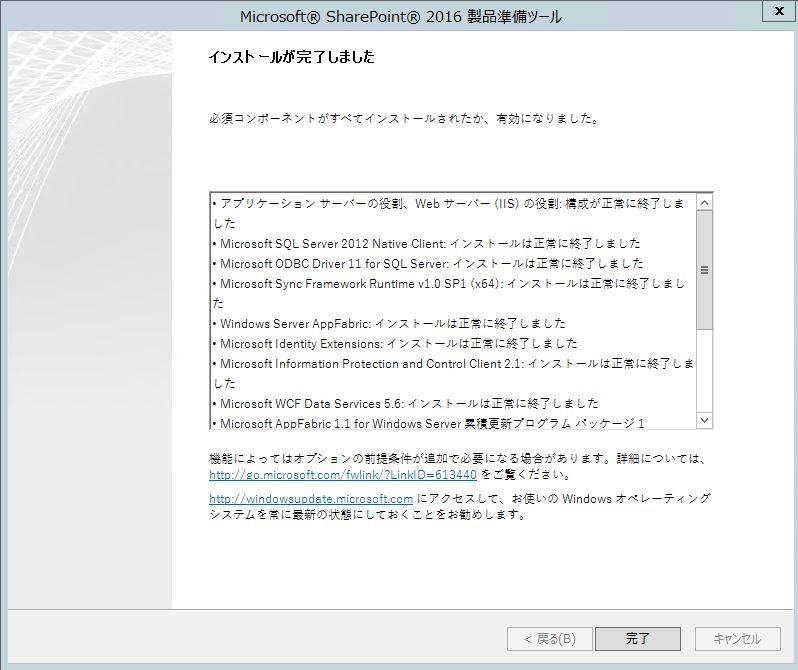Select the Microsoft SQL Server 2012 Native Client line
Viewport: 798px width, 670px height.
[427, 243]
